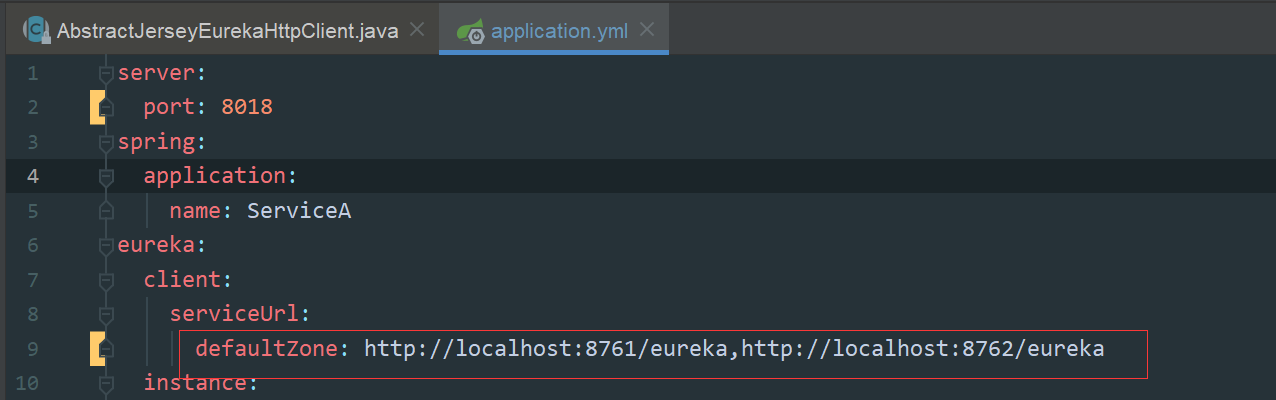Click the localhost:8761 eureka URL
Image resolution: width=1276 pixels, height=400 pixels.
(549, 349)
